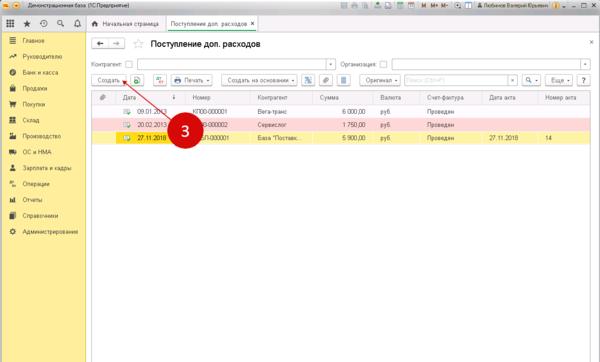
Task: Click the copy document icon beside Создать
Action: (x=137, y=80)
